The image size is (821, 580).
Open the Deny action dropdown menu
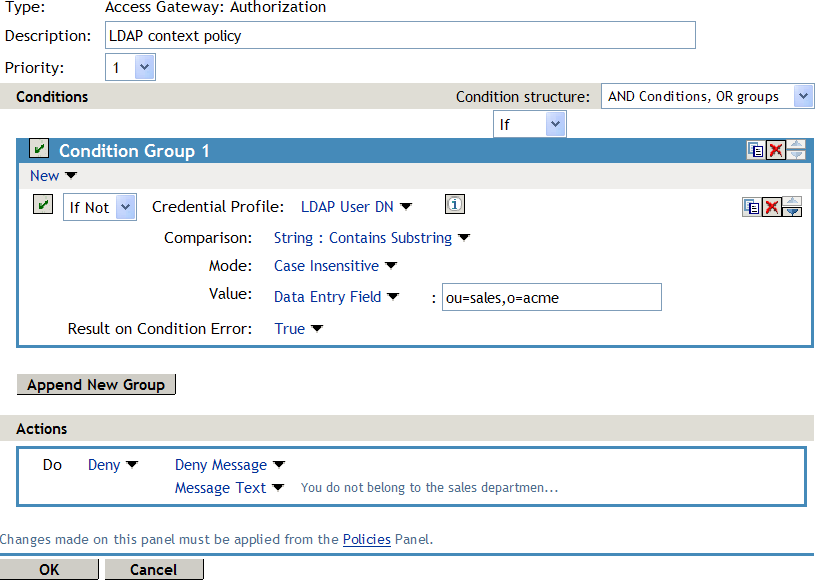click(113, 464)
